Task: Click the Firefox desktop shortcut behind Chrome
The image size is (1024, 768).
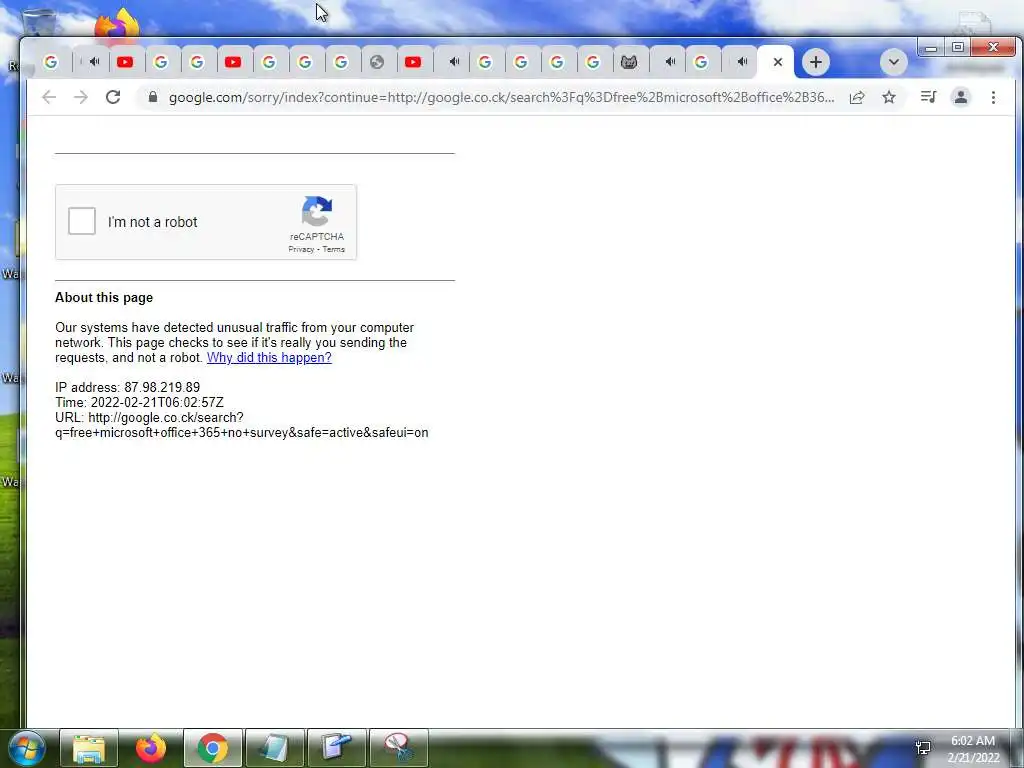Action: 118,24
